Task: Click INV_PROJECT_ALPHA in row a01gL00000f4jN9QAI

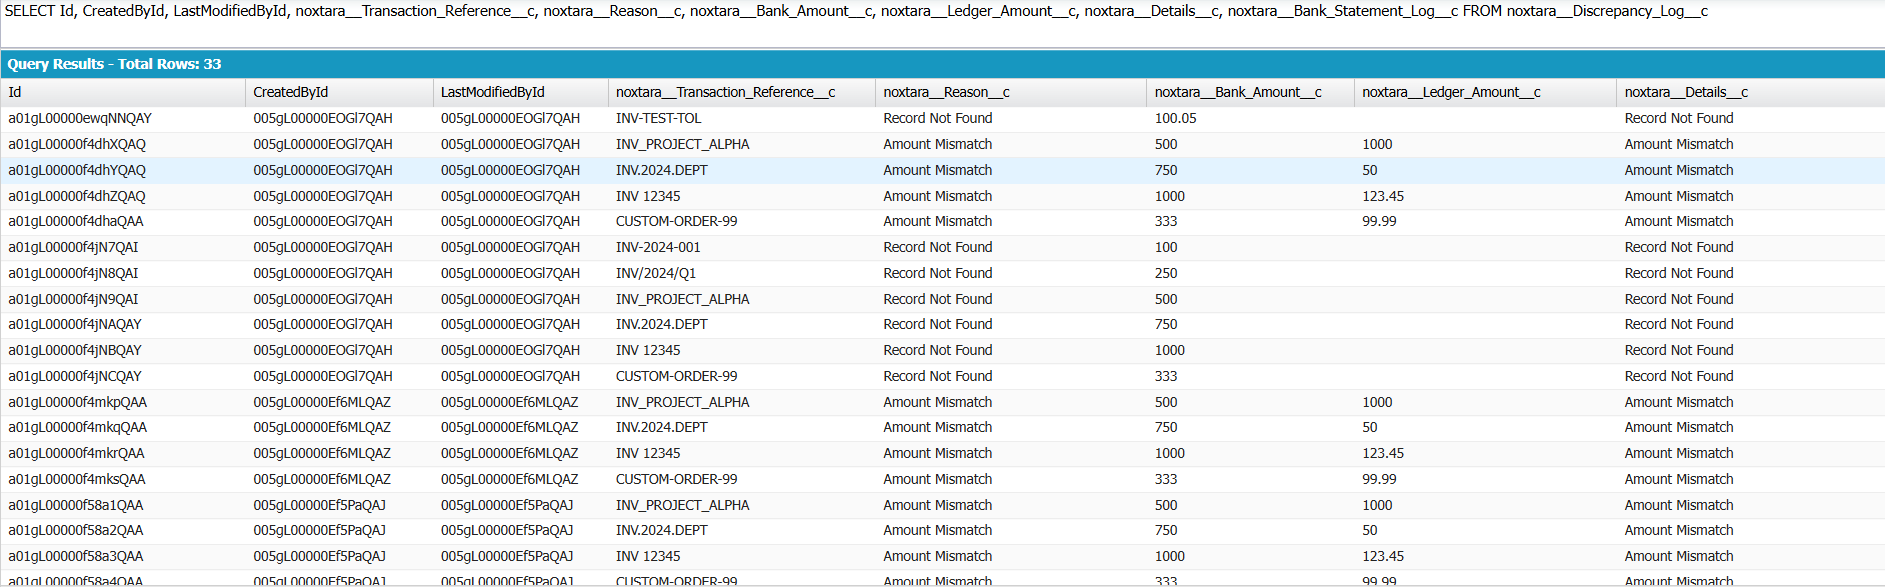Action: (x=683, y=299)
